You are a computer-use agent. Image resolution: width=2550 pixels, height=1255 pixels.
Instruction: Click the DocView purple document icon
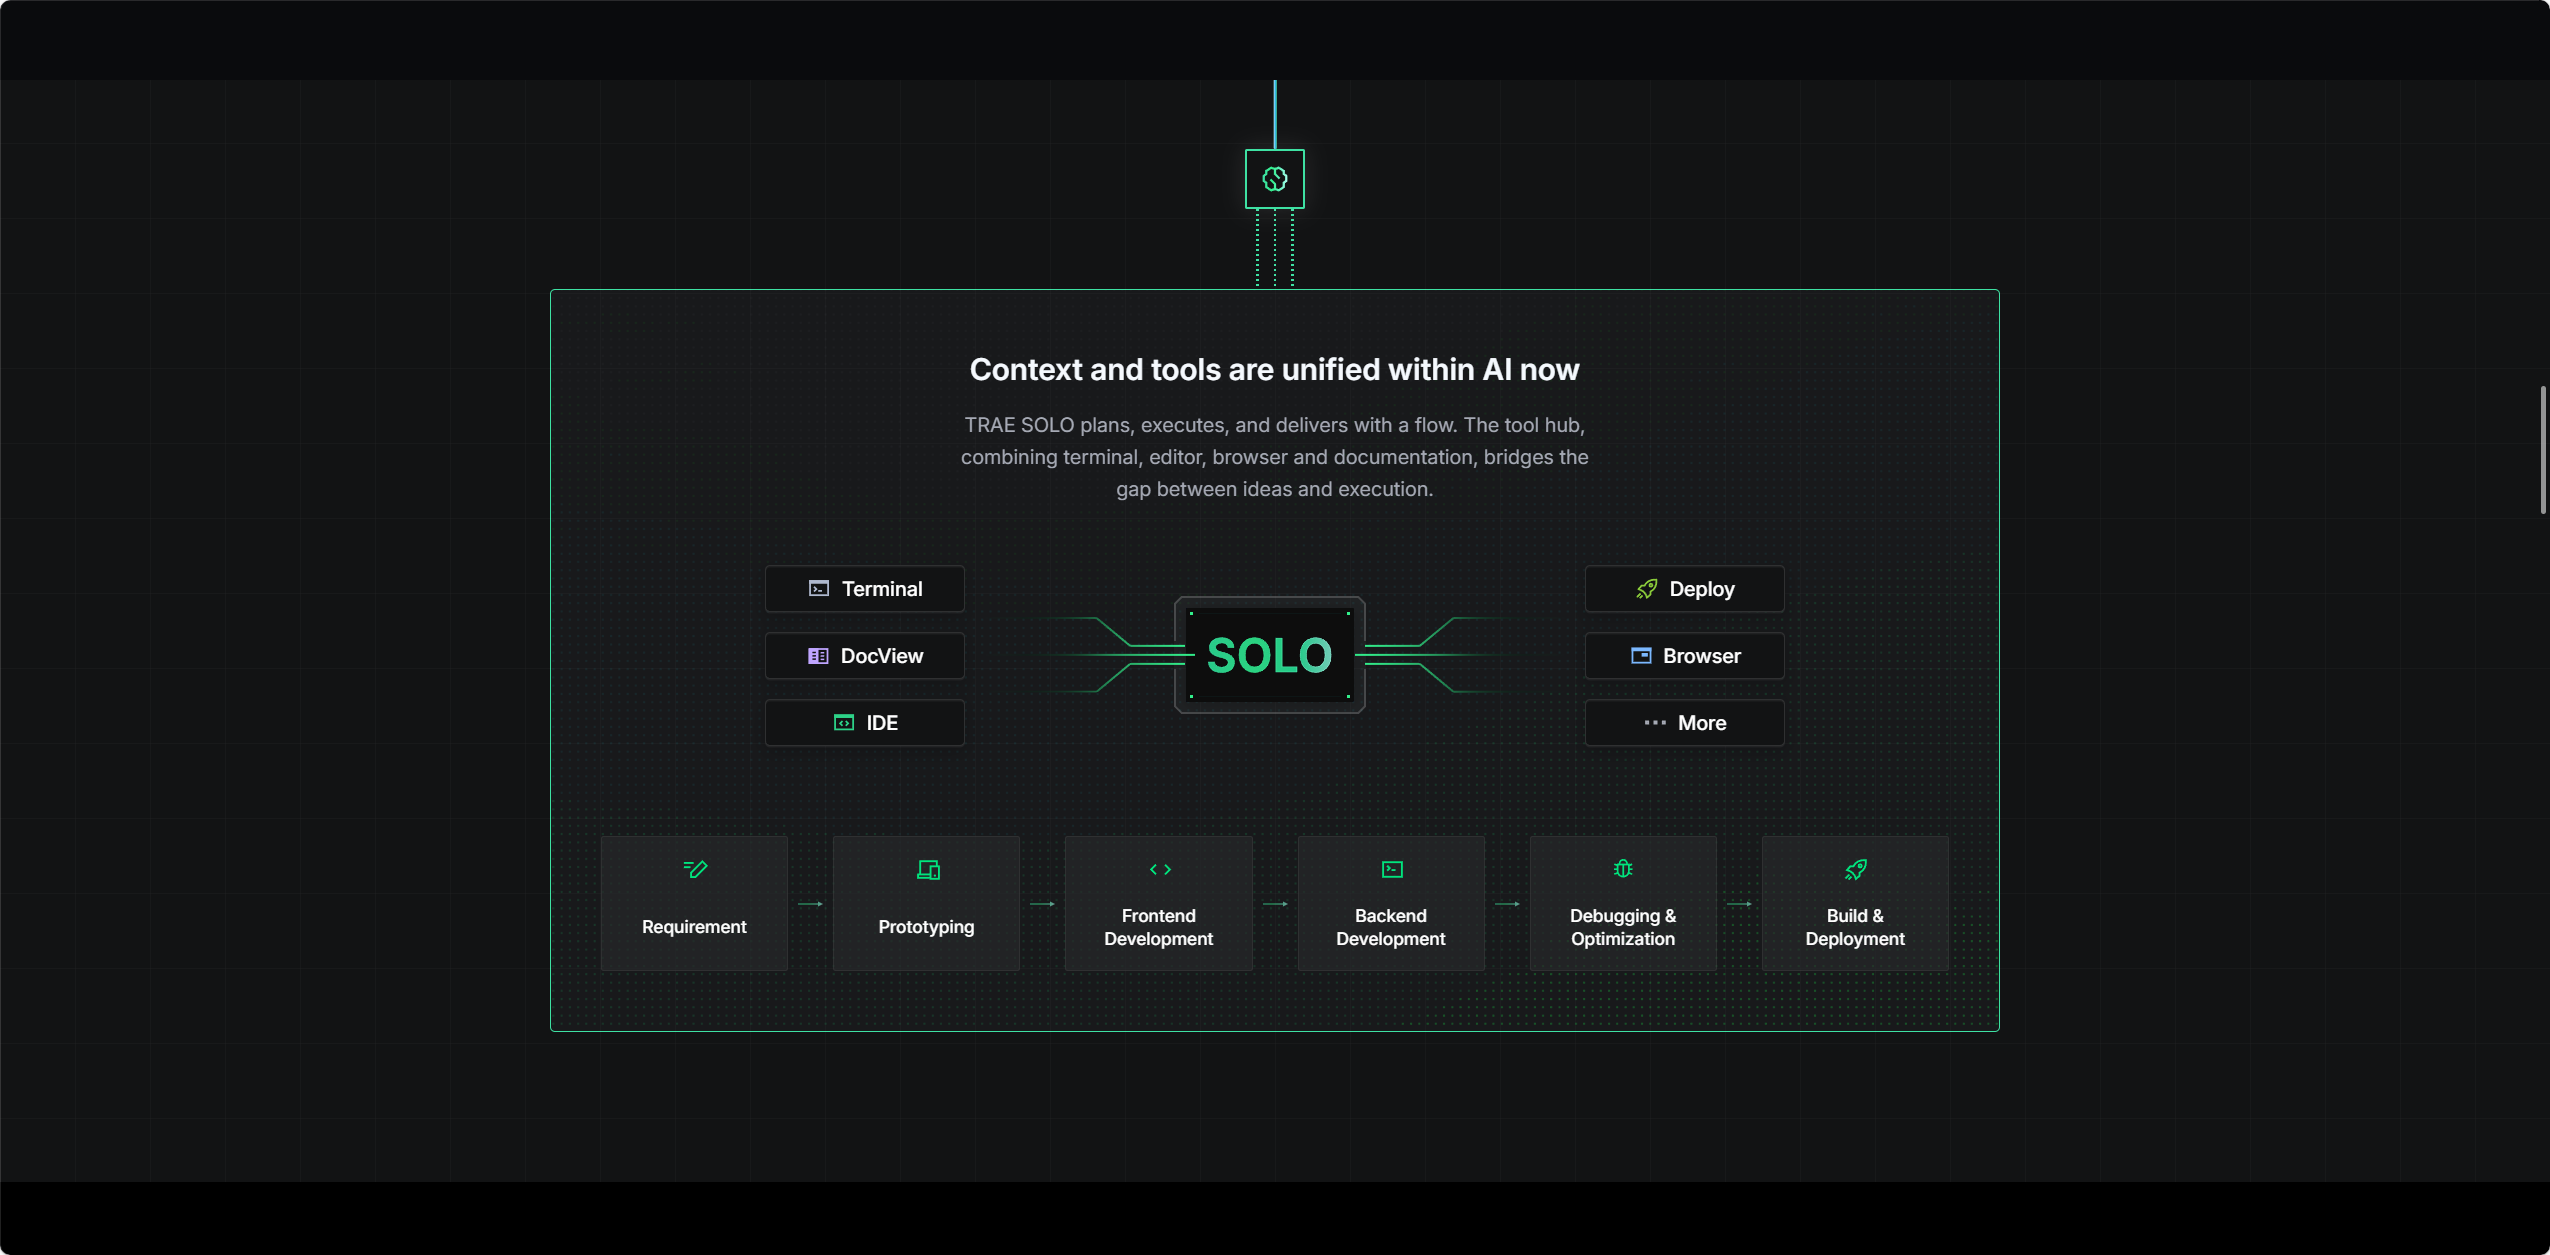(x=818, y=656)
